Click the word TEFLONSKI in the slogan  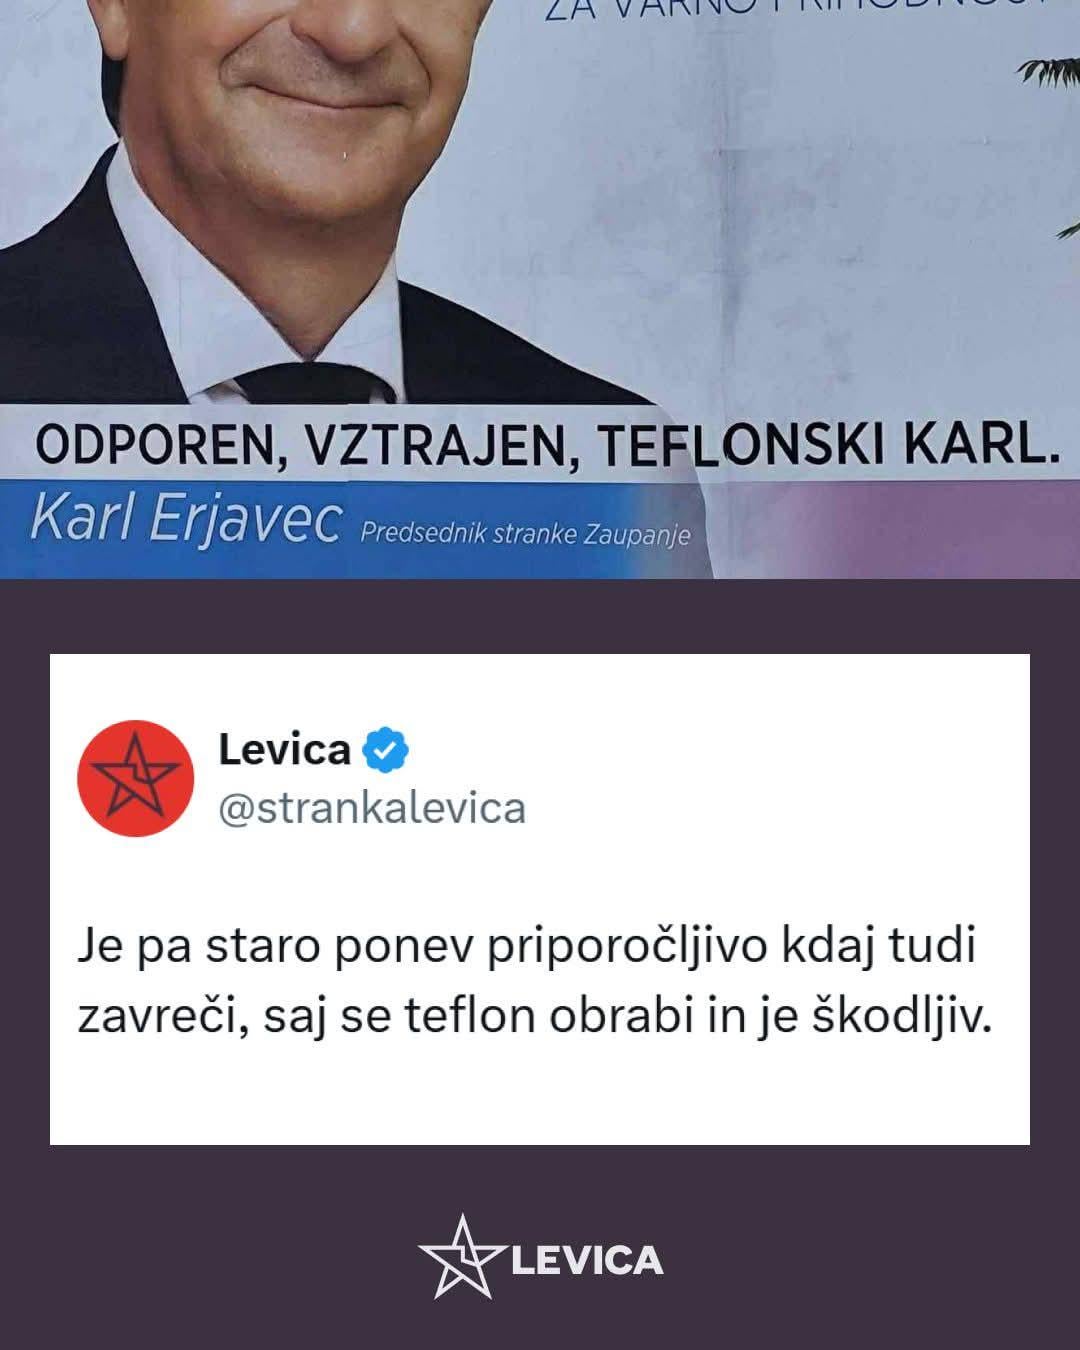pyautogui.click(x=741, y=446)
